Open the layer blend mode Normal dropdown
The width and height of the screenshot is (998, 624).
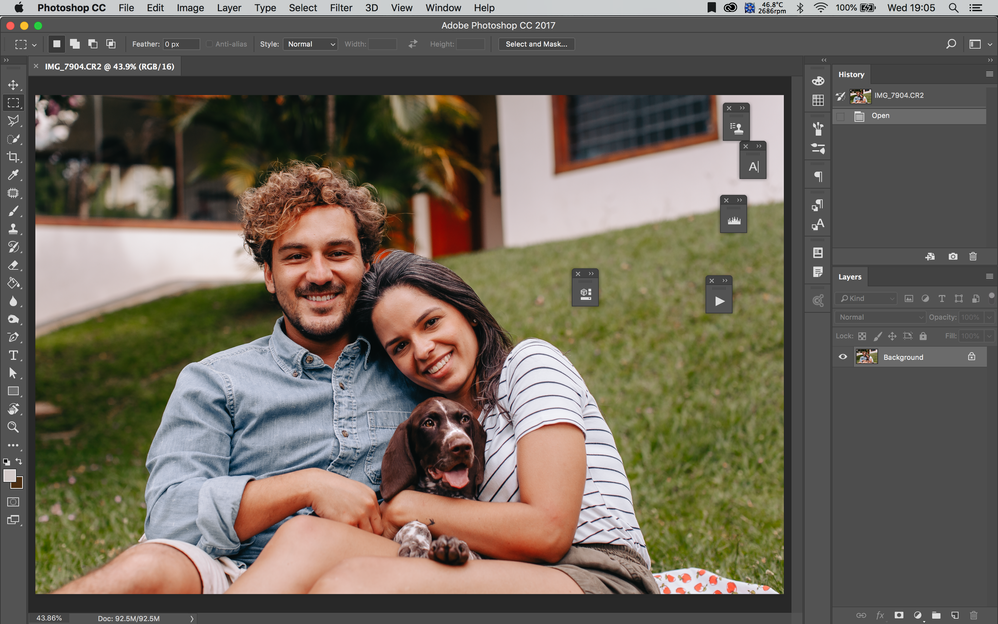880,317
